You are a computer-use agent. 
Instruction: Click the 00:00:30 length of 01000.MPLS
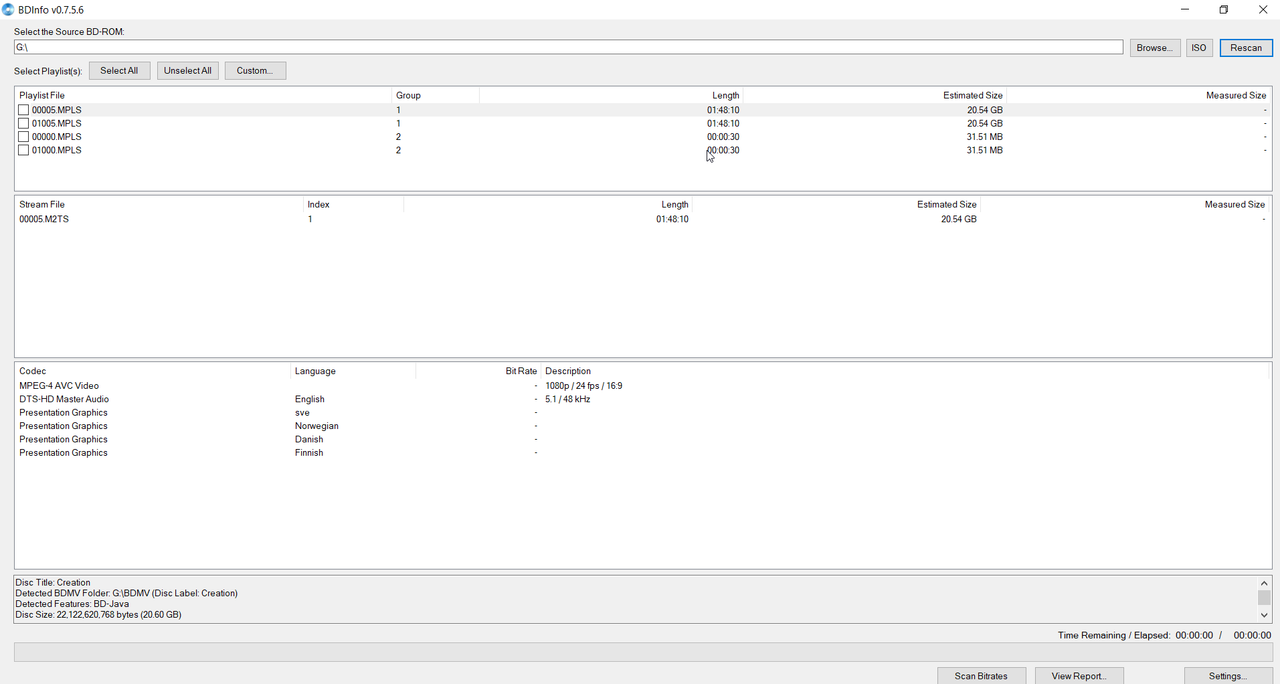[x=723, y=150]
